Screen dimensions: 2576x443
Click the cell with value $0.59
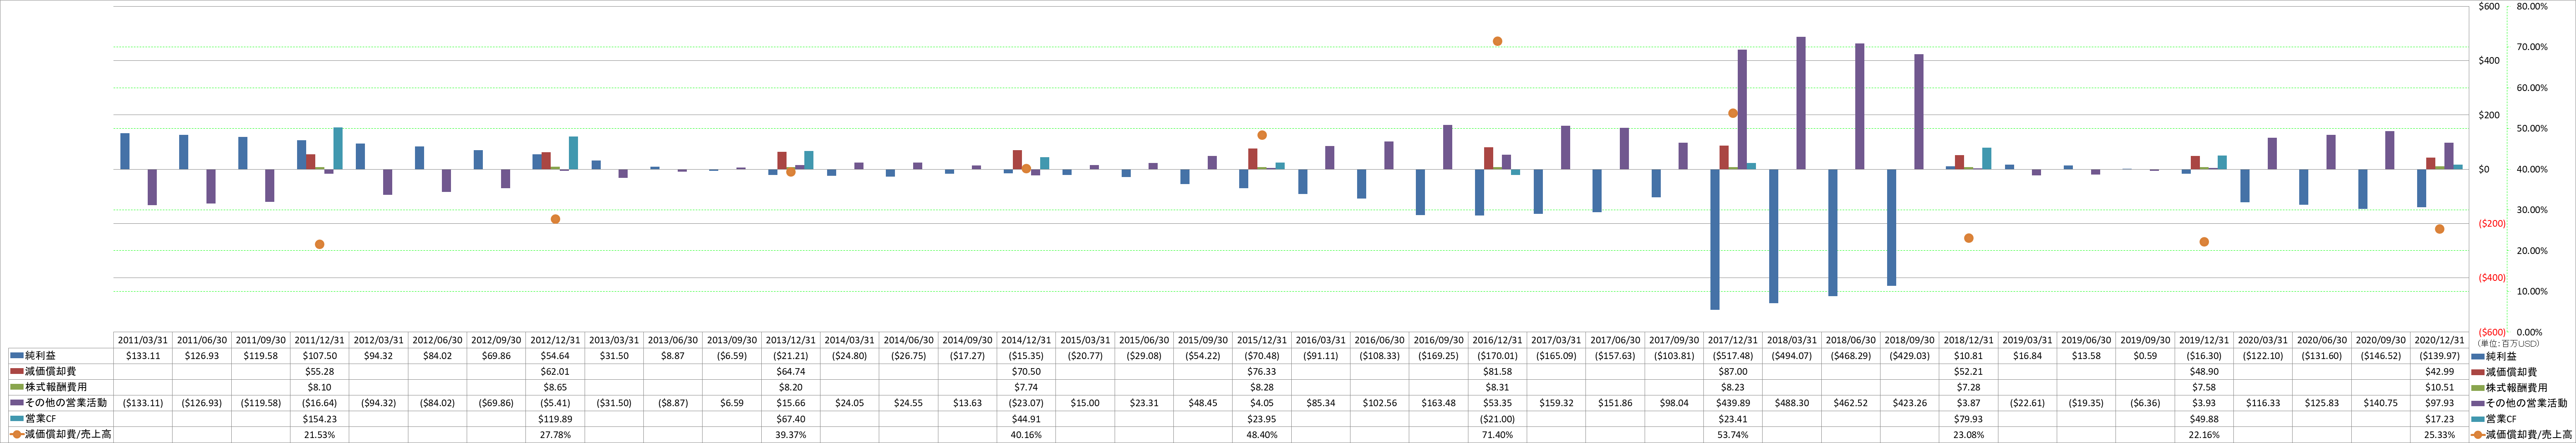[2145, 356]
